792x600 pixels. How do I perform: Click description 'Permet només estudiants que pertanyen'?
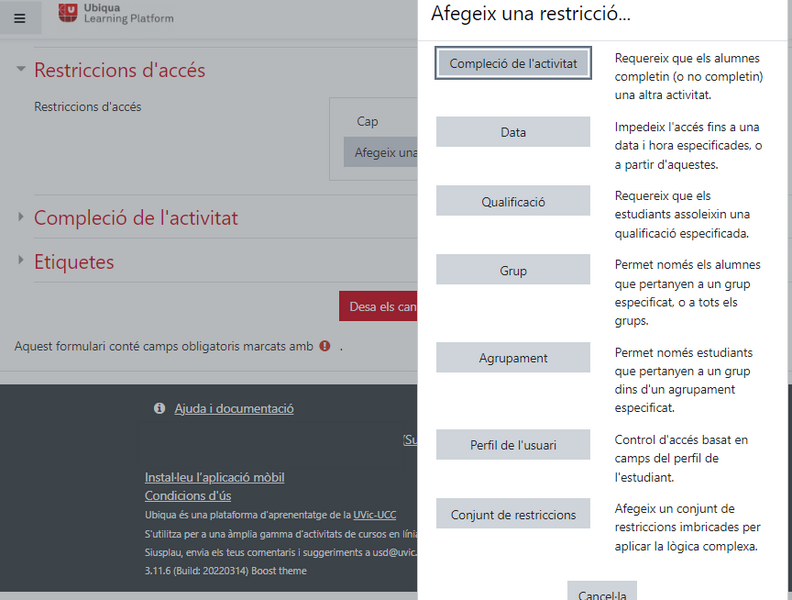coord(684,380)
